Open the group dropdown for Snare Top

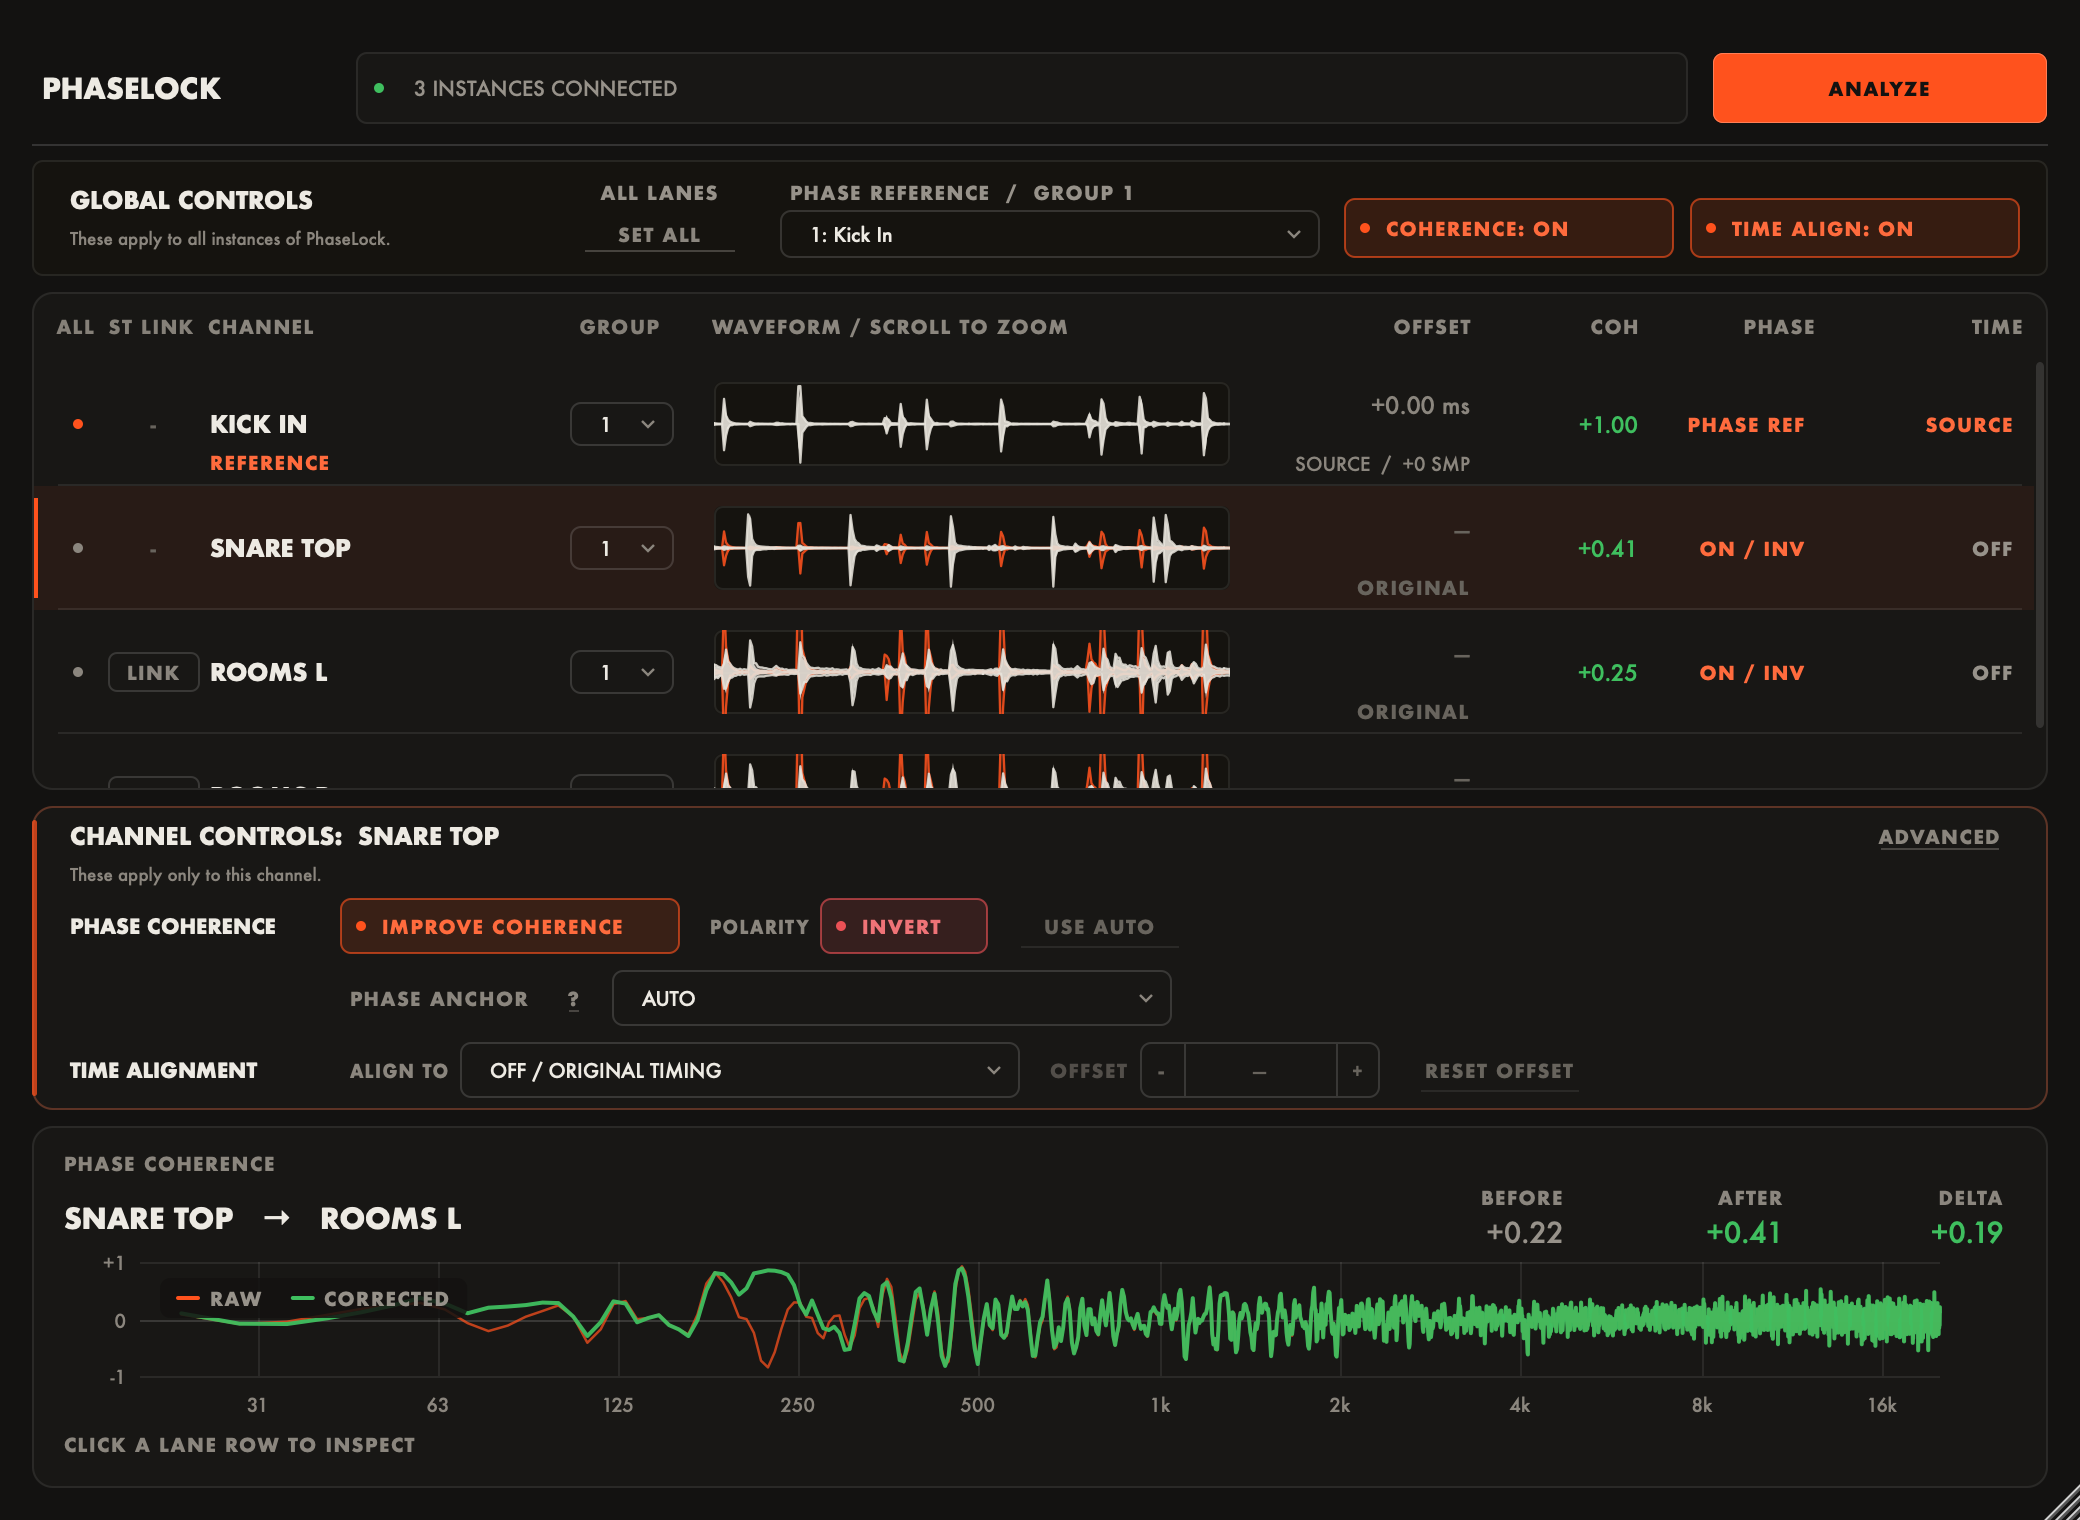tap(621, 548)
